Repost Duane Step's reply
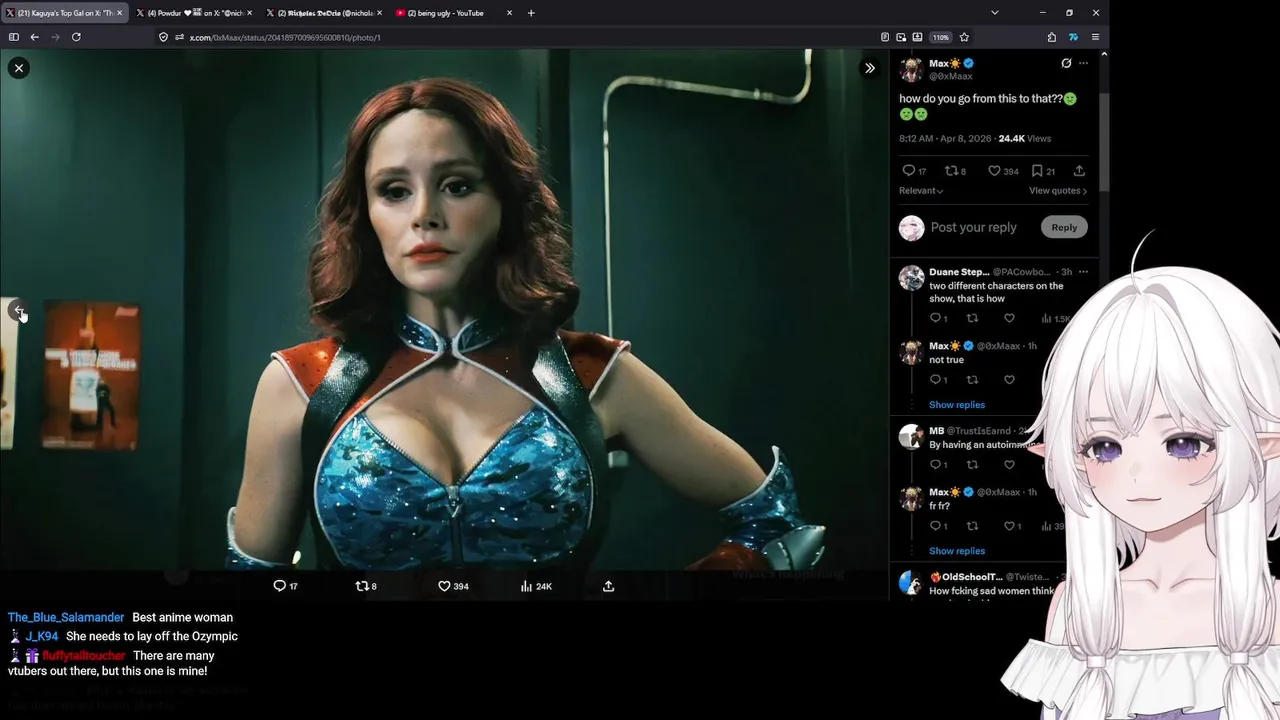Screen dimensions: 1280x720 point(972,318)
